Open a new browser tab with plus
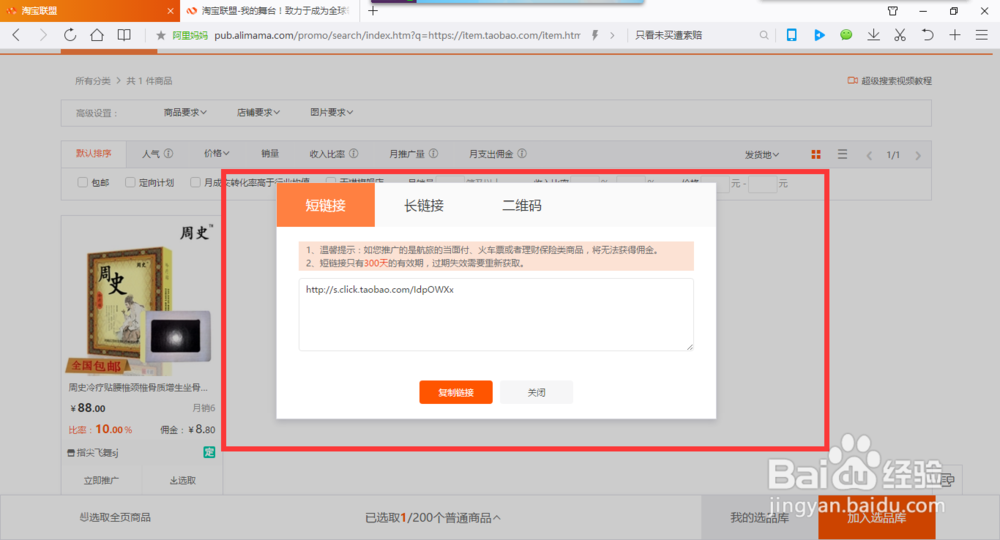The width and height of the screenshot is (1000, 540). [373, 11]
